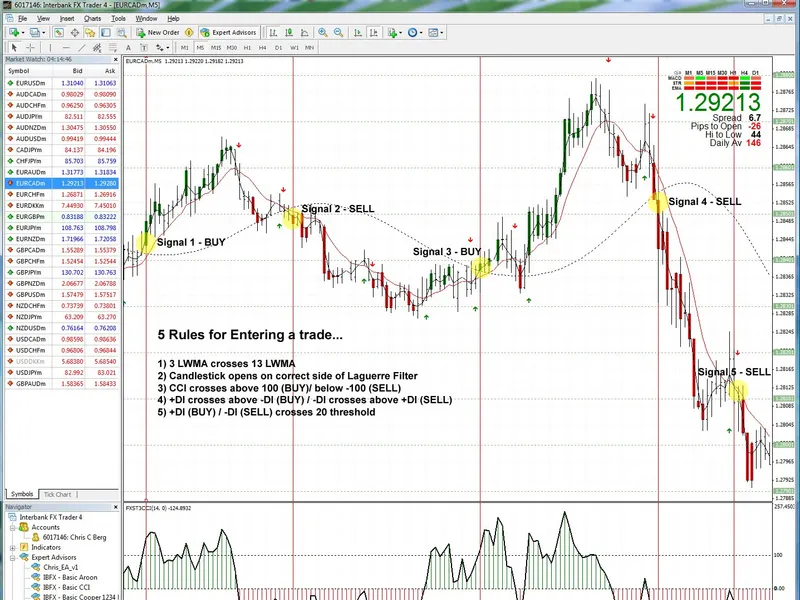Select the equidistant channel tool
Screen dimensions: 800x600
(x=97, y=47)
